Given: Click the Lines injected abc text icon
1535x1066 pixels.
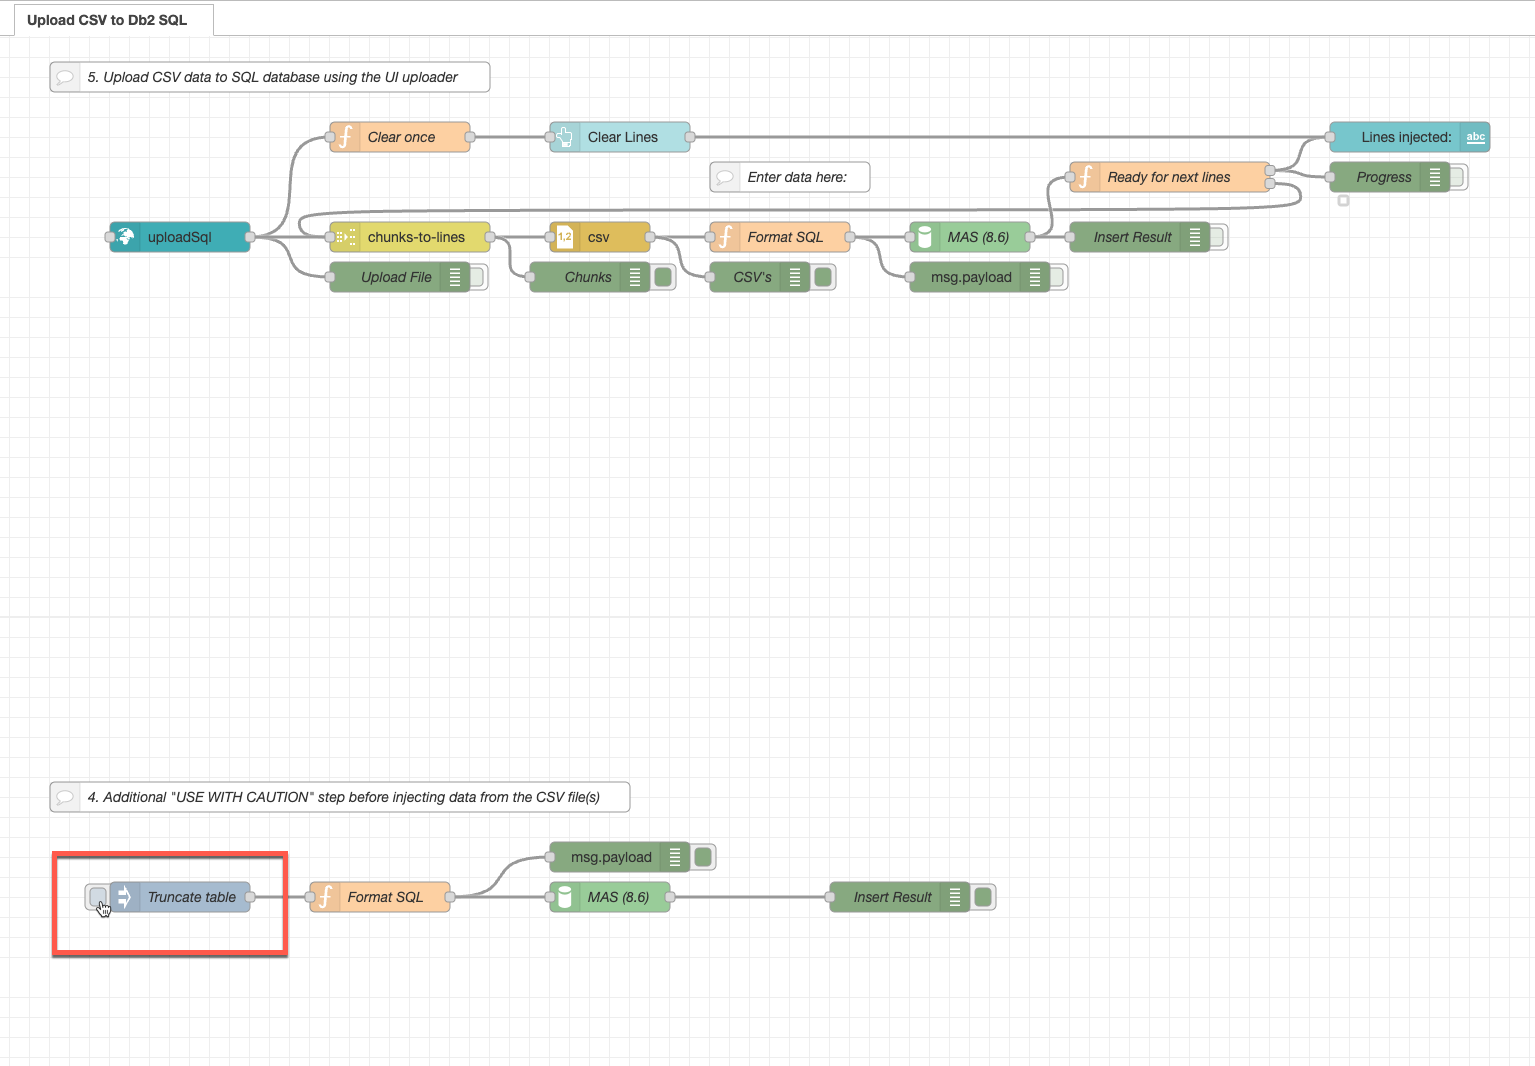Looking at the screenshot, I should [1475, 137].
